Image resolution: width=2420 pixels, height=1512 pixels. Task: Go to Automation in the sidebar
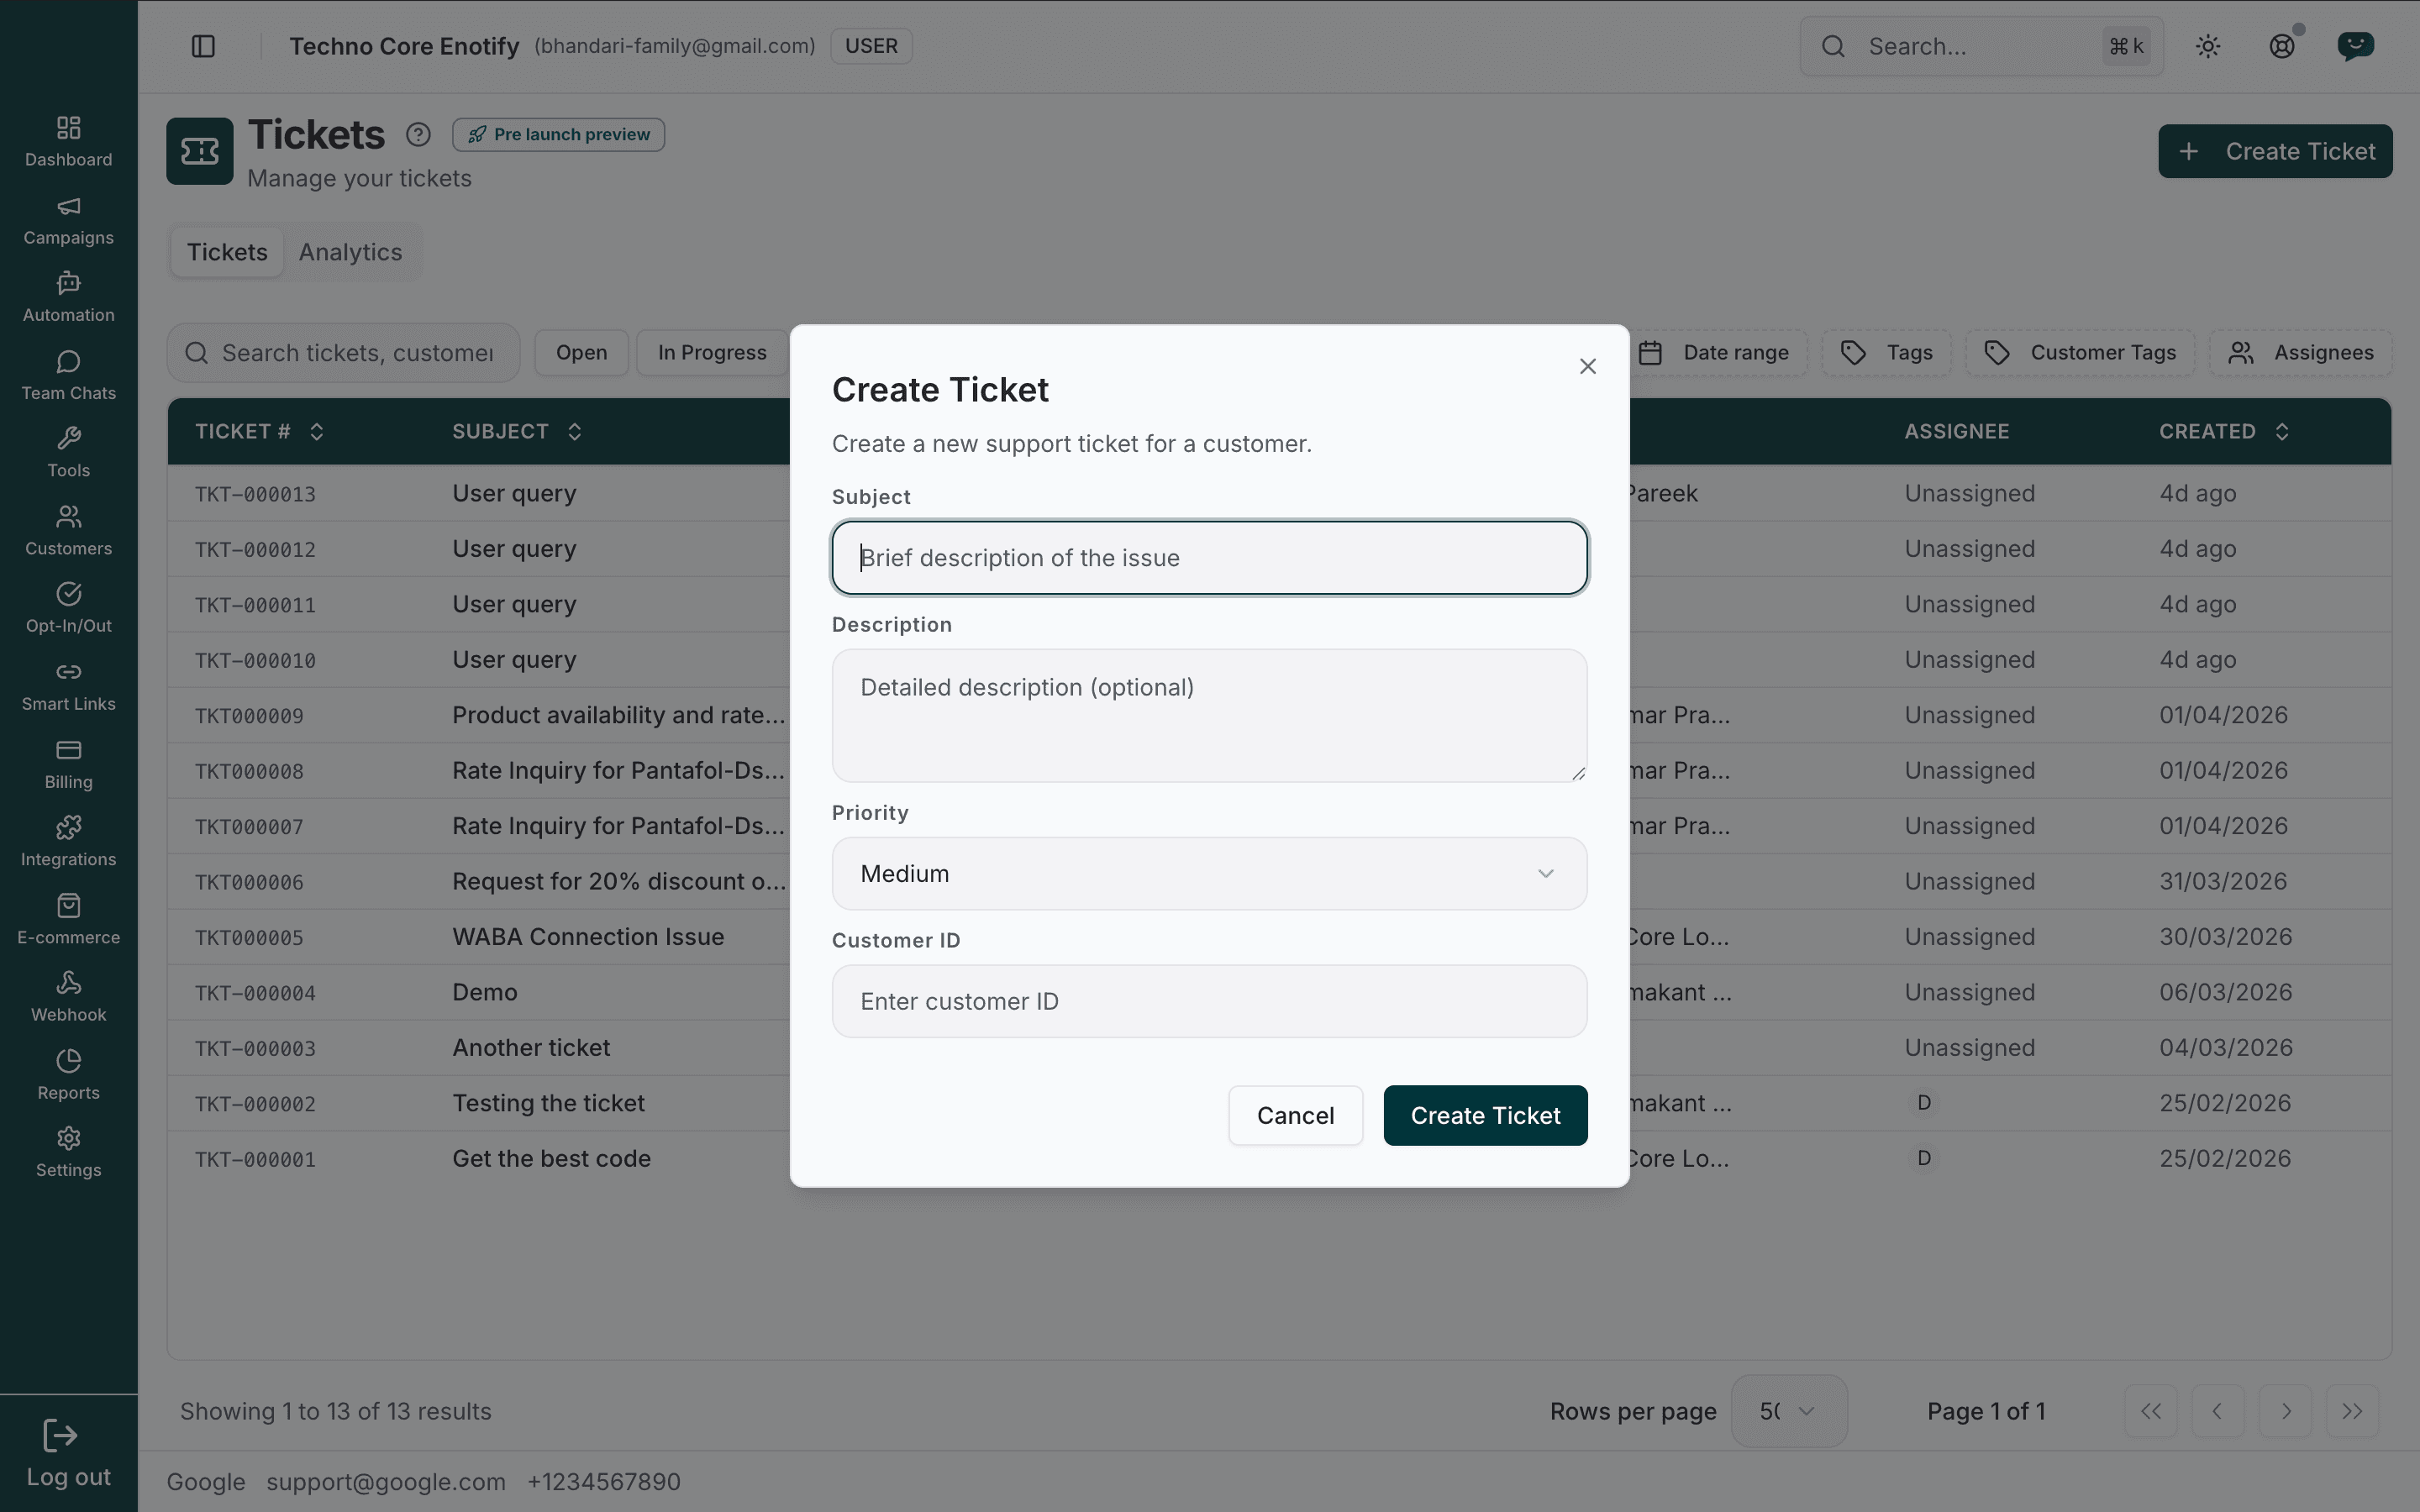(x=68, y=298)
